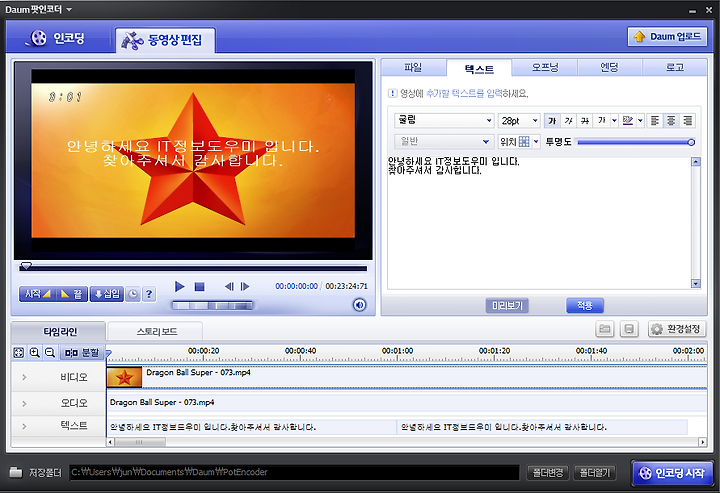Select the star video clip thumbnail
720x493 pixels.
pyautogui.click(x=124, y=377)
